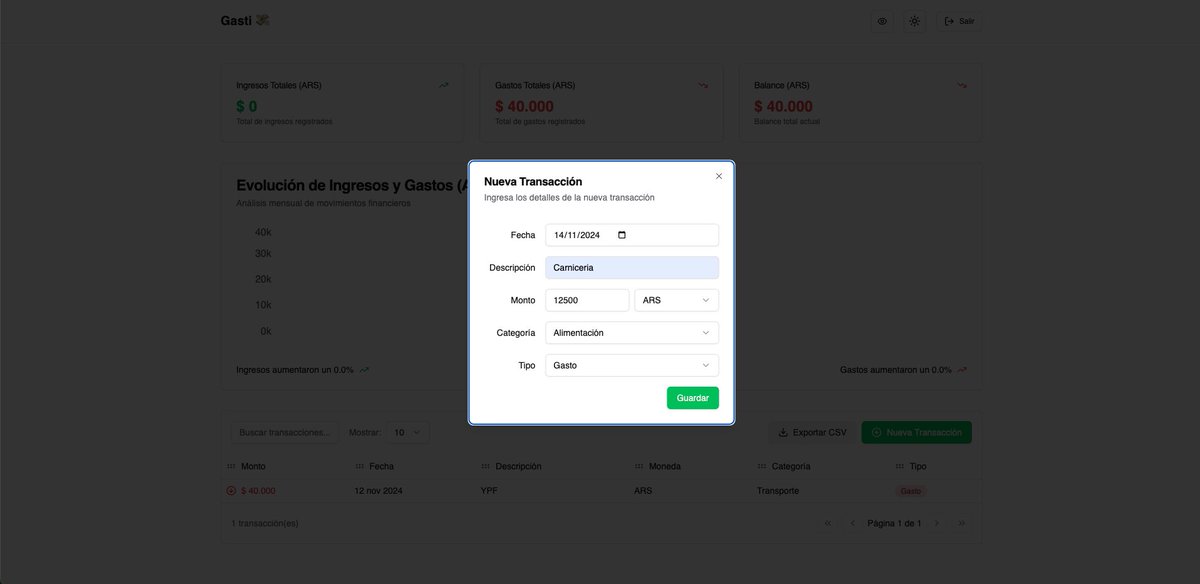The width and height of the screenshot is (1200, 584).
Task: Go to previous page pagination icon
Action: tap(852, 523)
